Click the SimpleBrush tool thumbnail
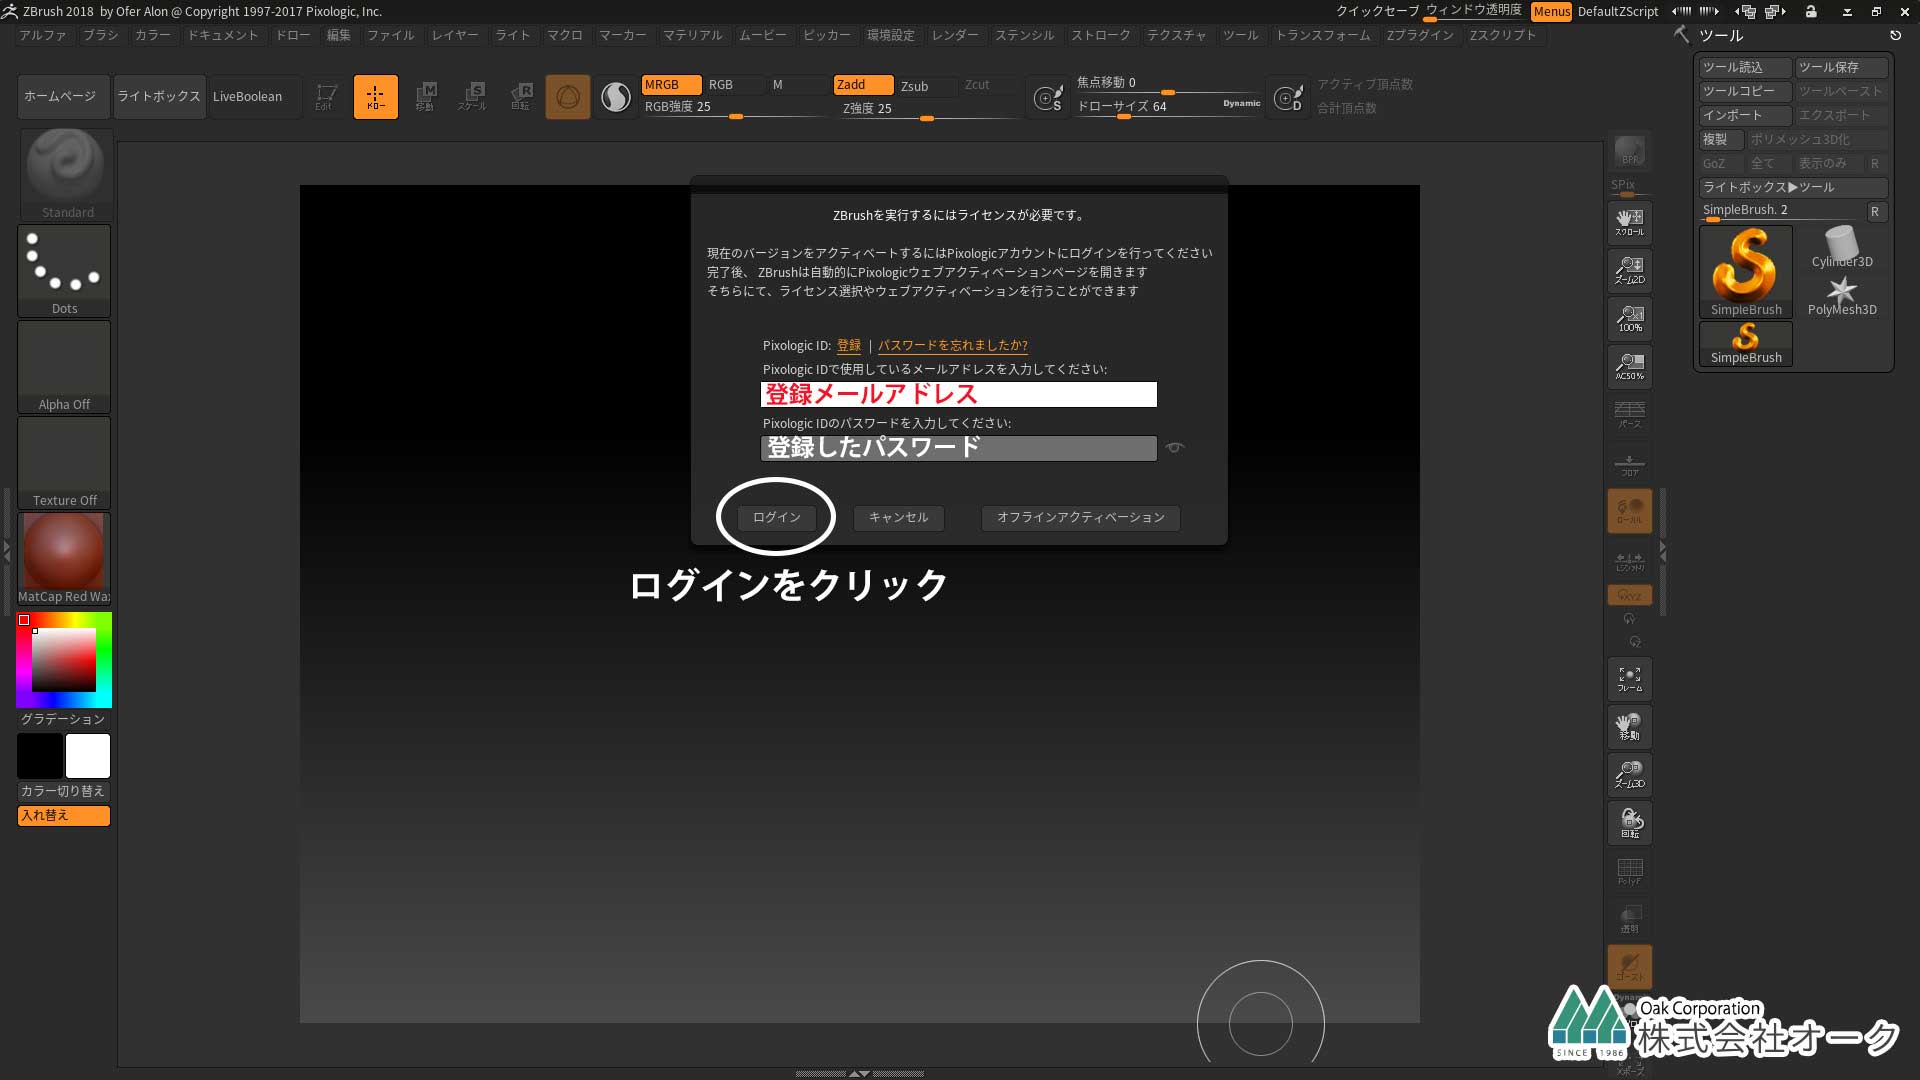 pos(1745,269)
